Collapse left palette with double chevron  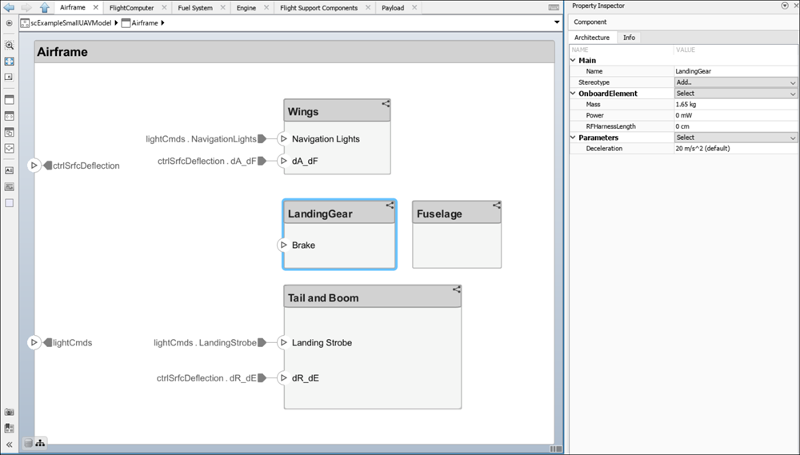tap(9, 444)
